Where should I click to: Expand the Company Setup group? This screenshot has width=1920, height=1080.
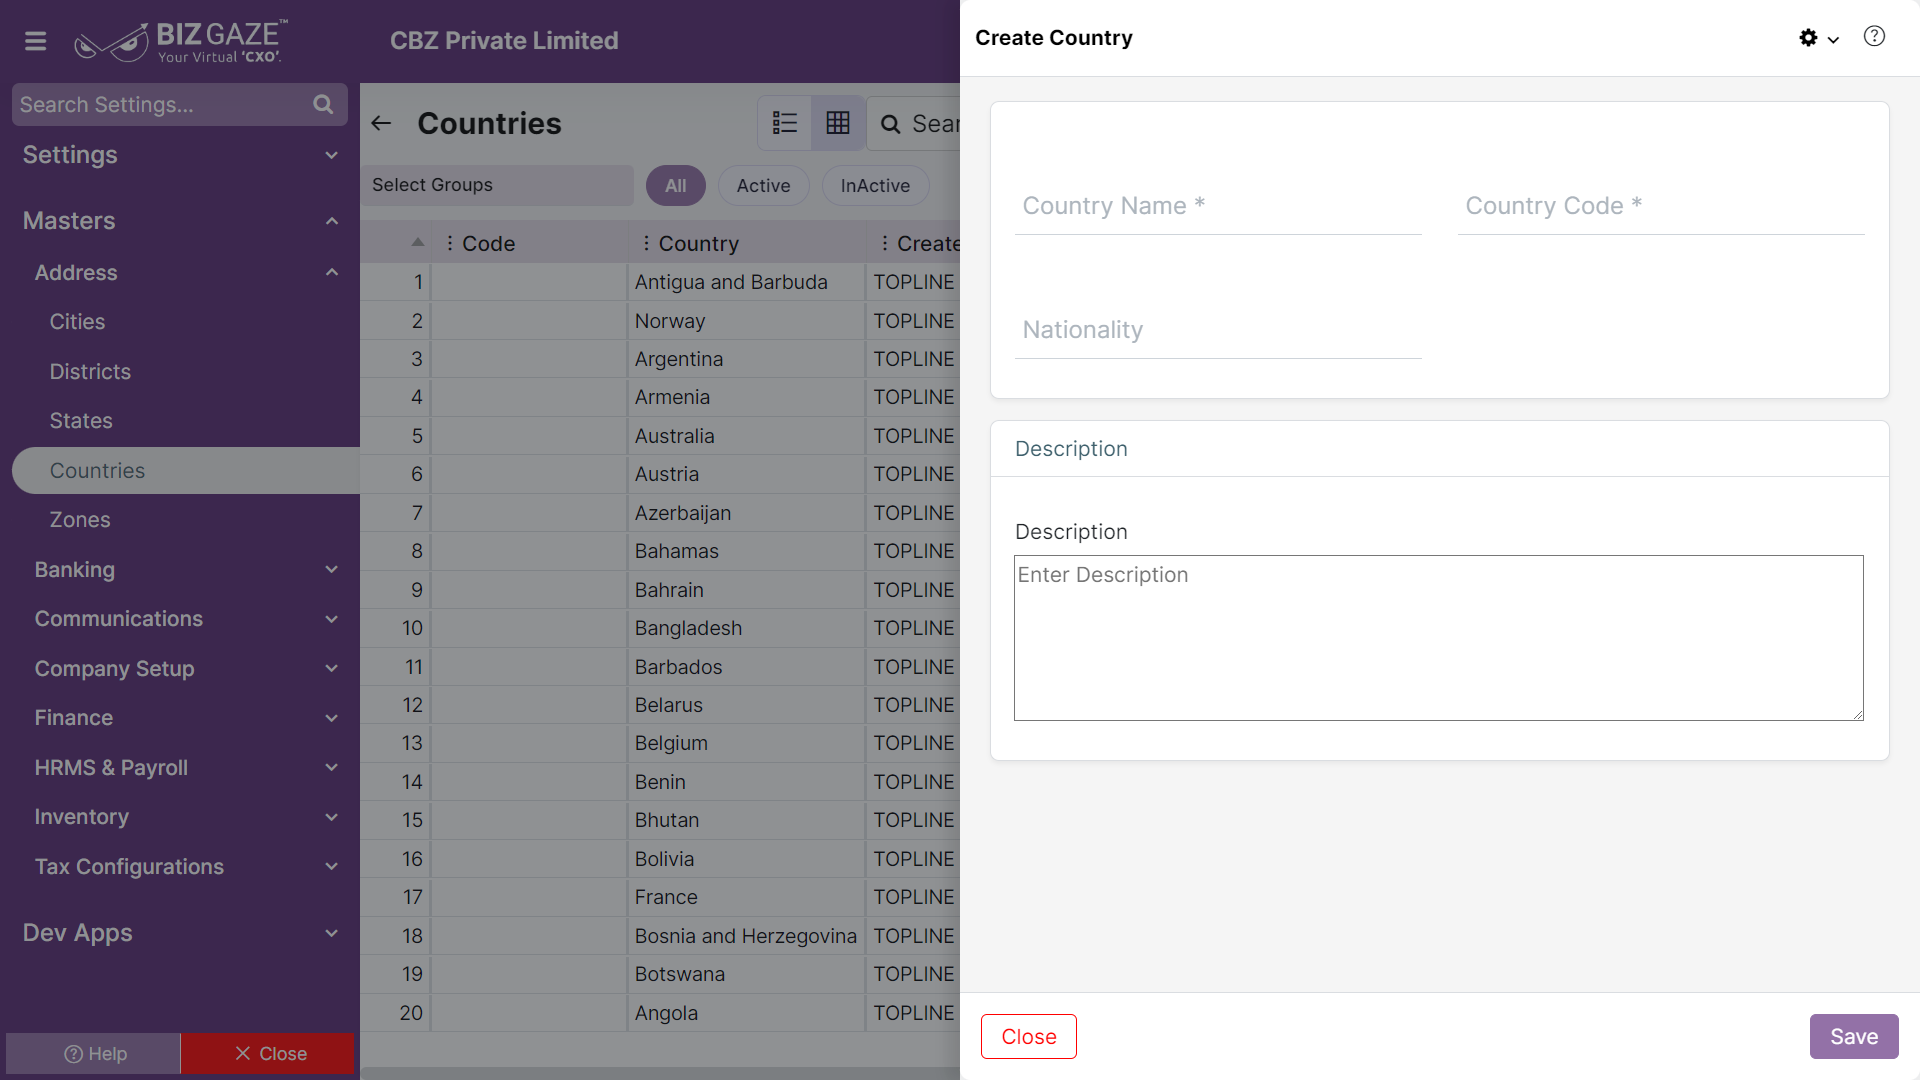[331, 669]
